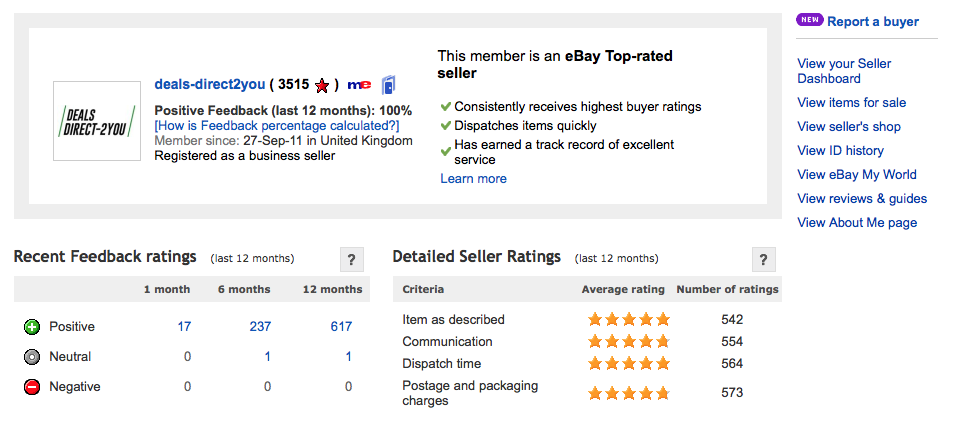Go to View items for sale
Screen dimensions: 953x433
(x=851, y=102)
